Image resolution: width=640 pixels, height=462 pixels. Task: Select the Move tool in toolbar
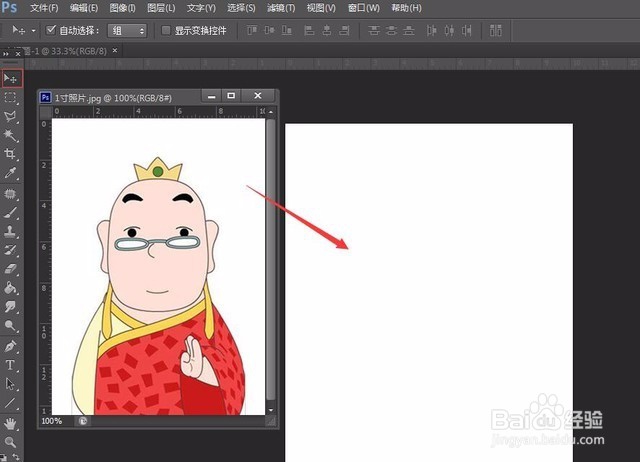click(11, 78)
